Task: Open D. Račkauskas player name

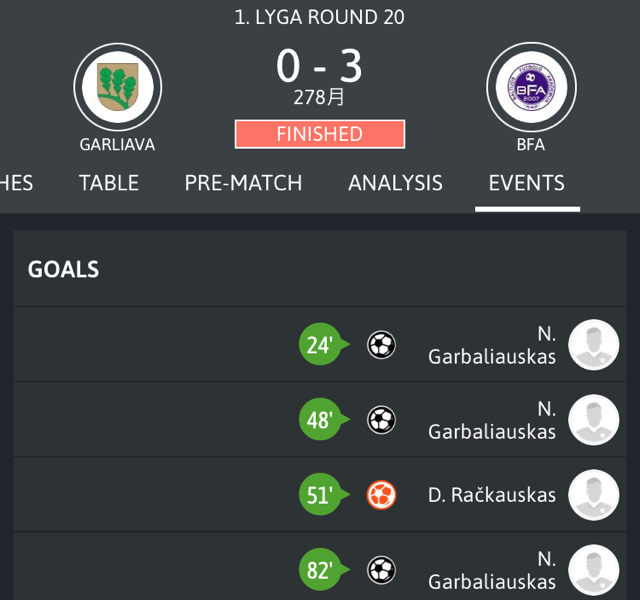Action: click(492, 495)
